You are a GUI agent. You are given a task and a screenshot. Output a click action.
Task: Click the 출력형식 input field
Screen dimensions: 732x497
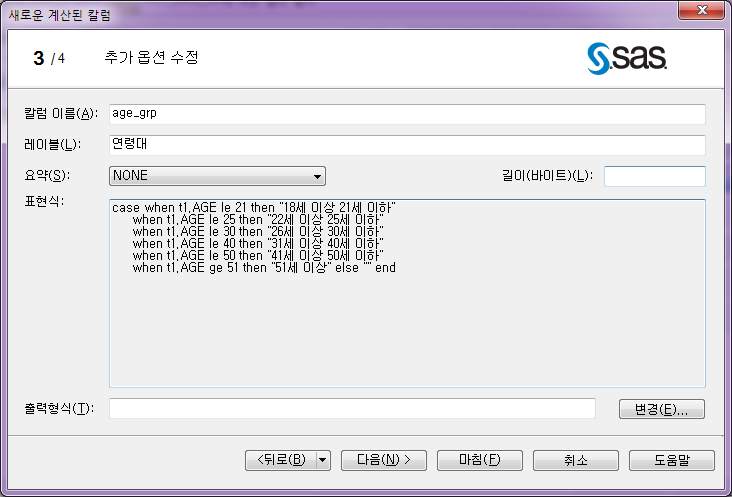tap(352, 409)
